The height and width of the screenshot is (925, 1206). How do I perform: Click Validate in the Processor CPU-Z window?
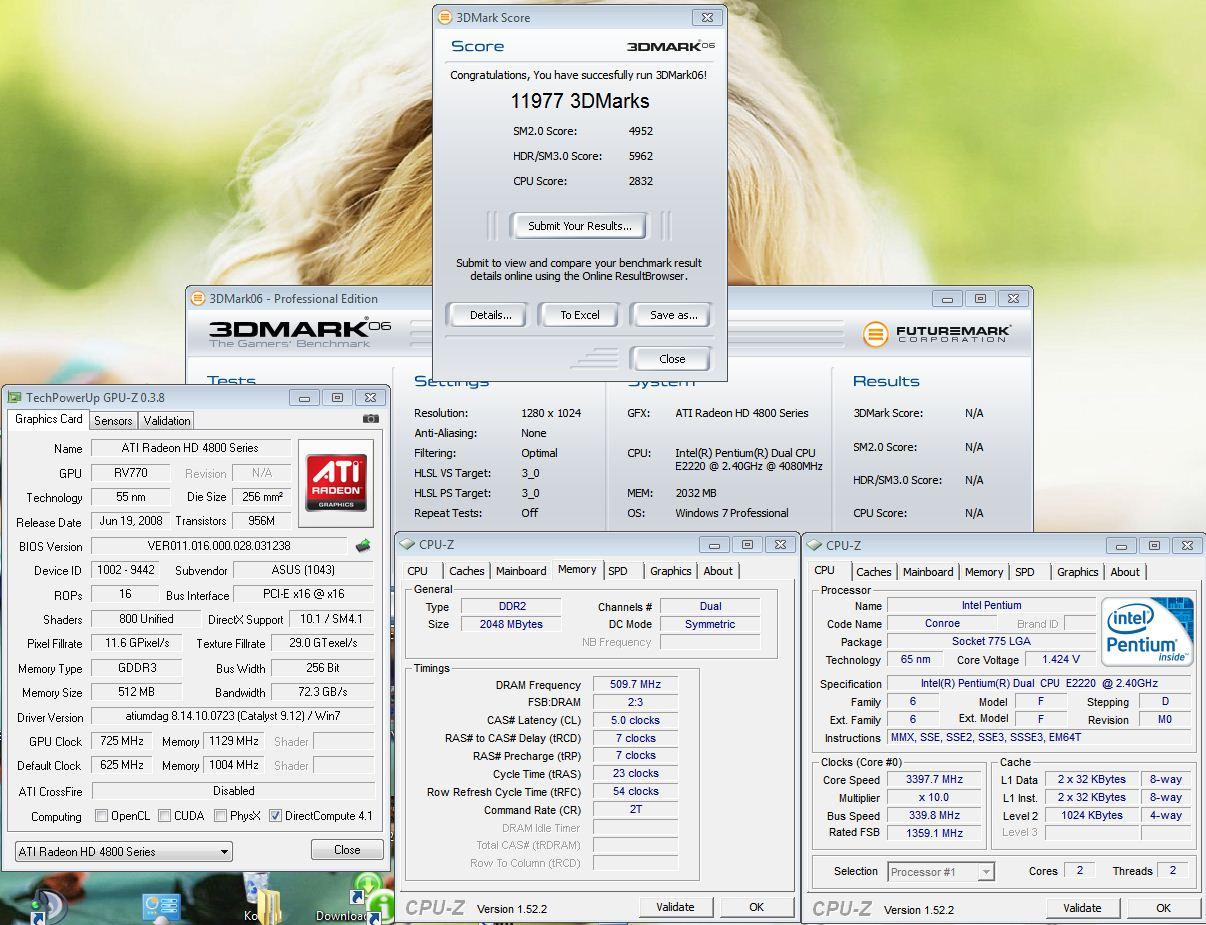point(1082,908)
